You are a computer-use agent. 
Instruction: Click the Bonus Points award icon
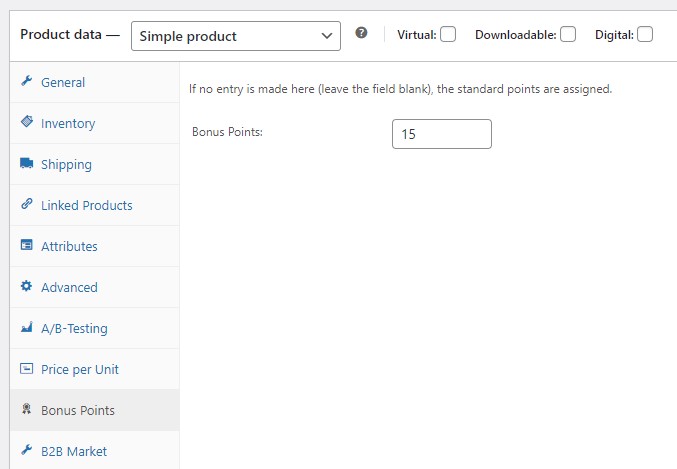(27, 409)
